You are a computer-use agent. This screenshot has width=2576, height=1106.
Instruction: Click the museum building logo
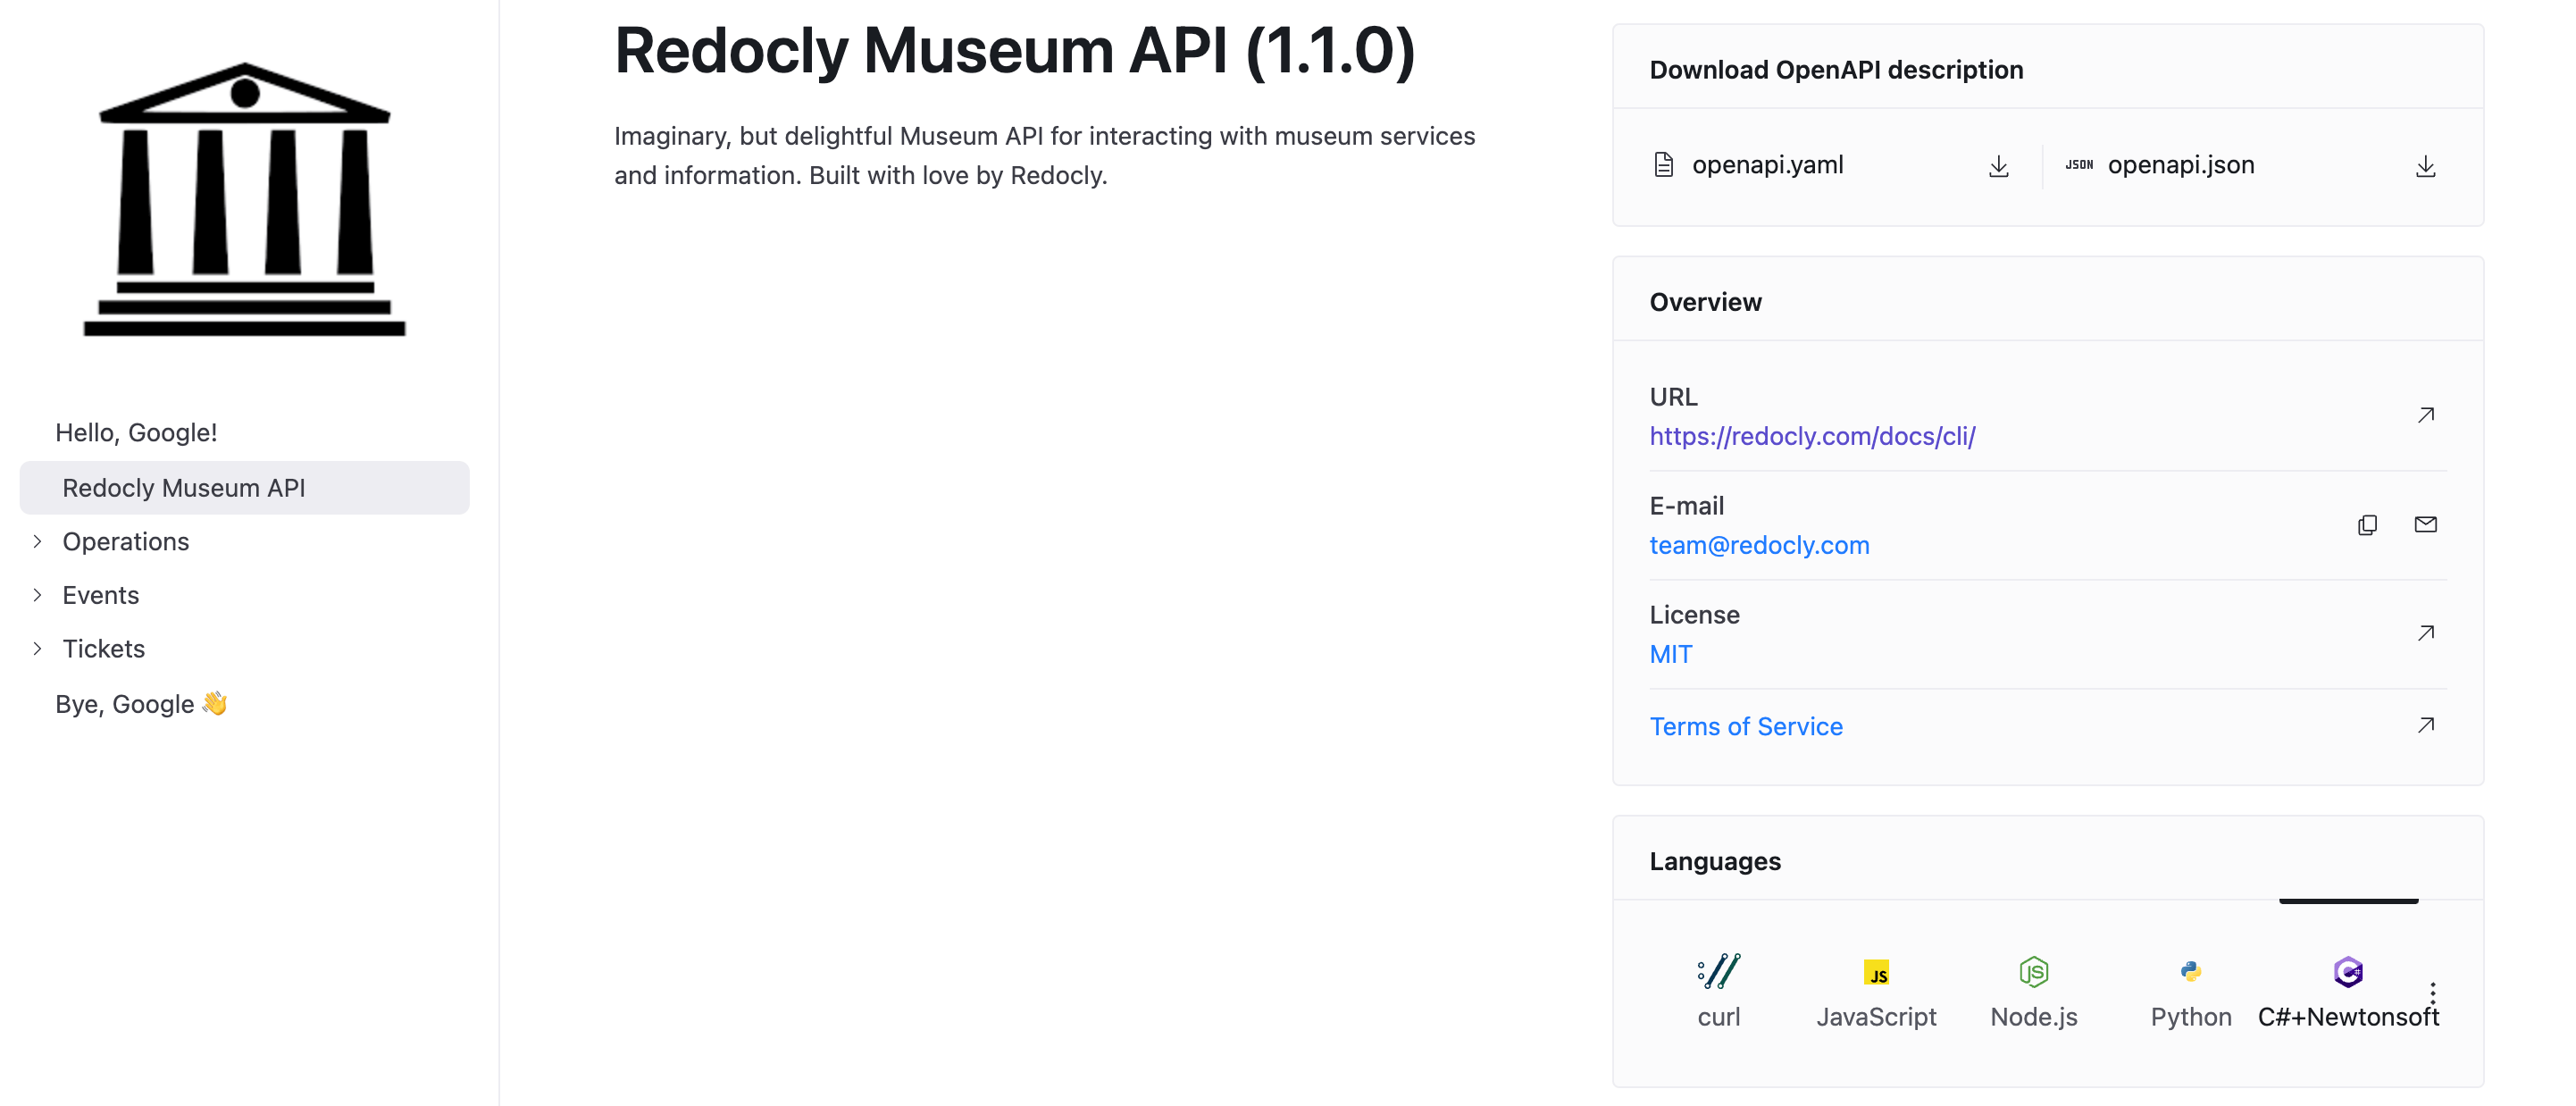[x=245, y=199]
